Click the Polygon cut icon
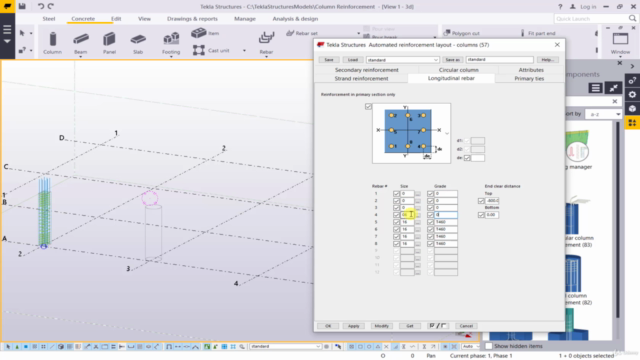The width and height of the screenshot is (640, 360). (x=447, y=33)
